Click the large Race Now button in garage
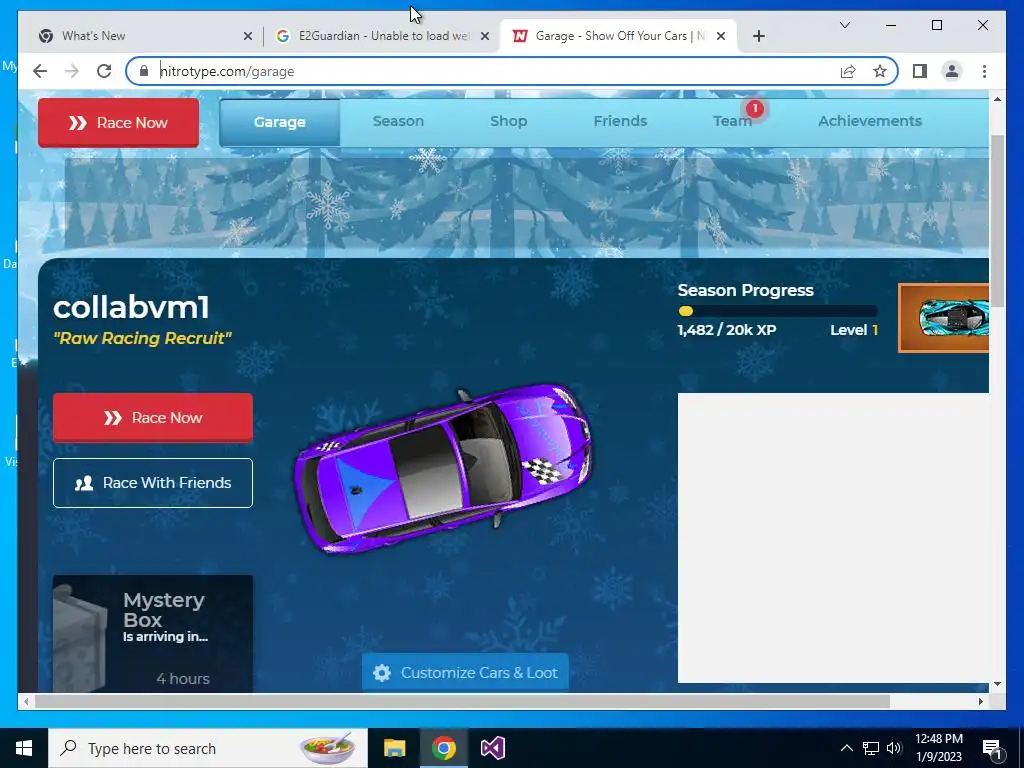Screen dimensions: 1024x768 coord(153,418)
